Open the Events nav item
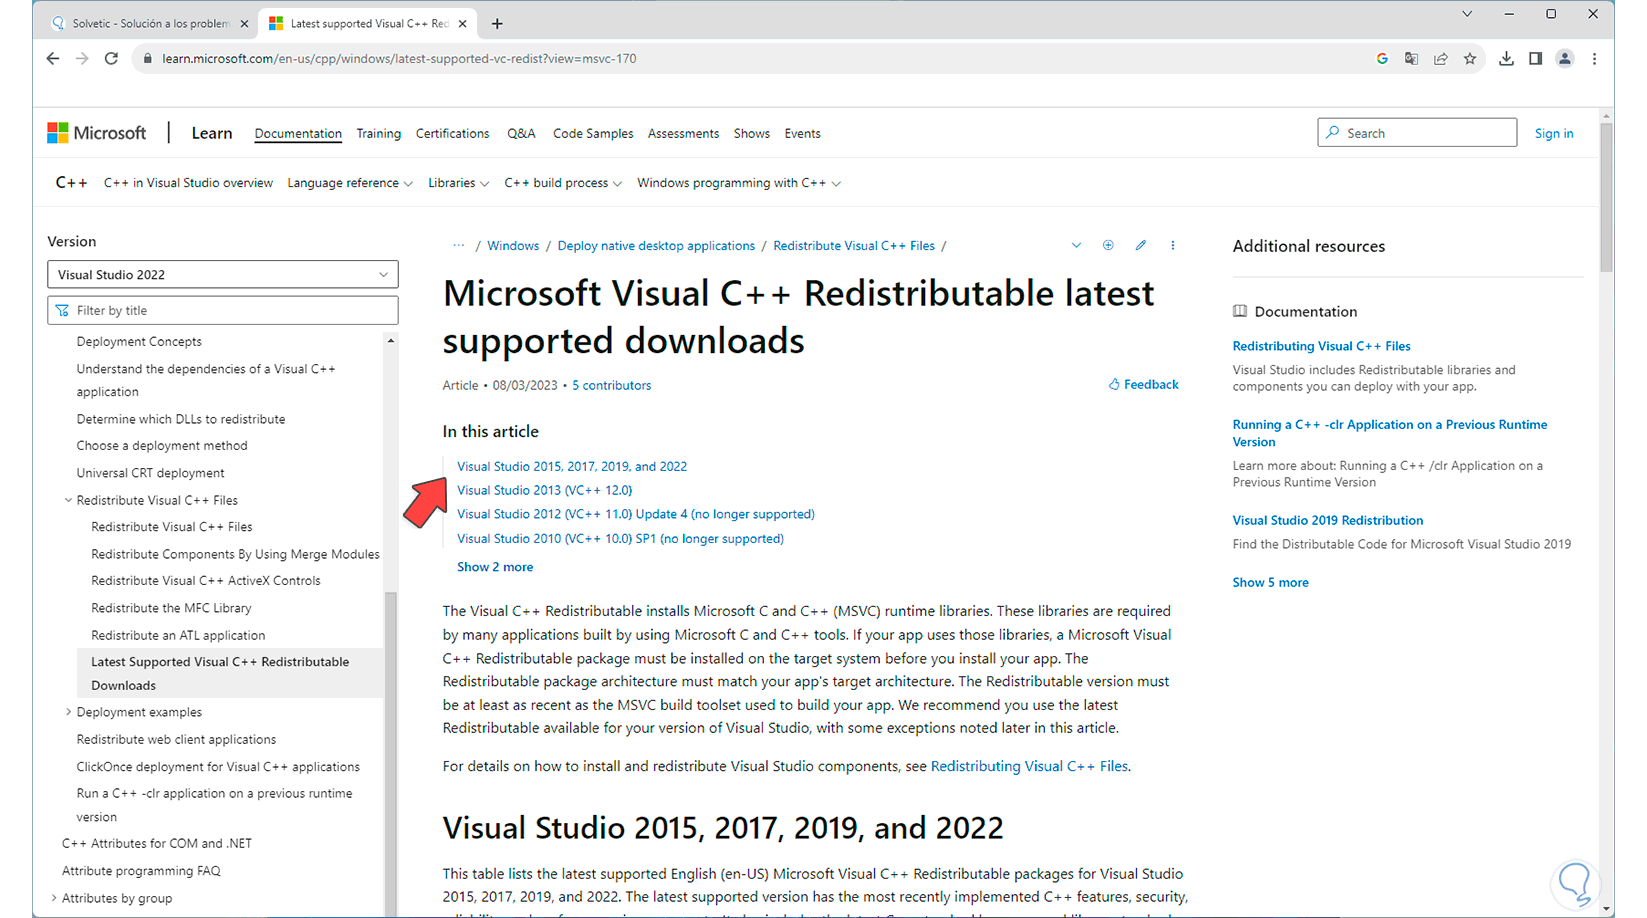 (802, 133)
